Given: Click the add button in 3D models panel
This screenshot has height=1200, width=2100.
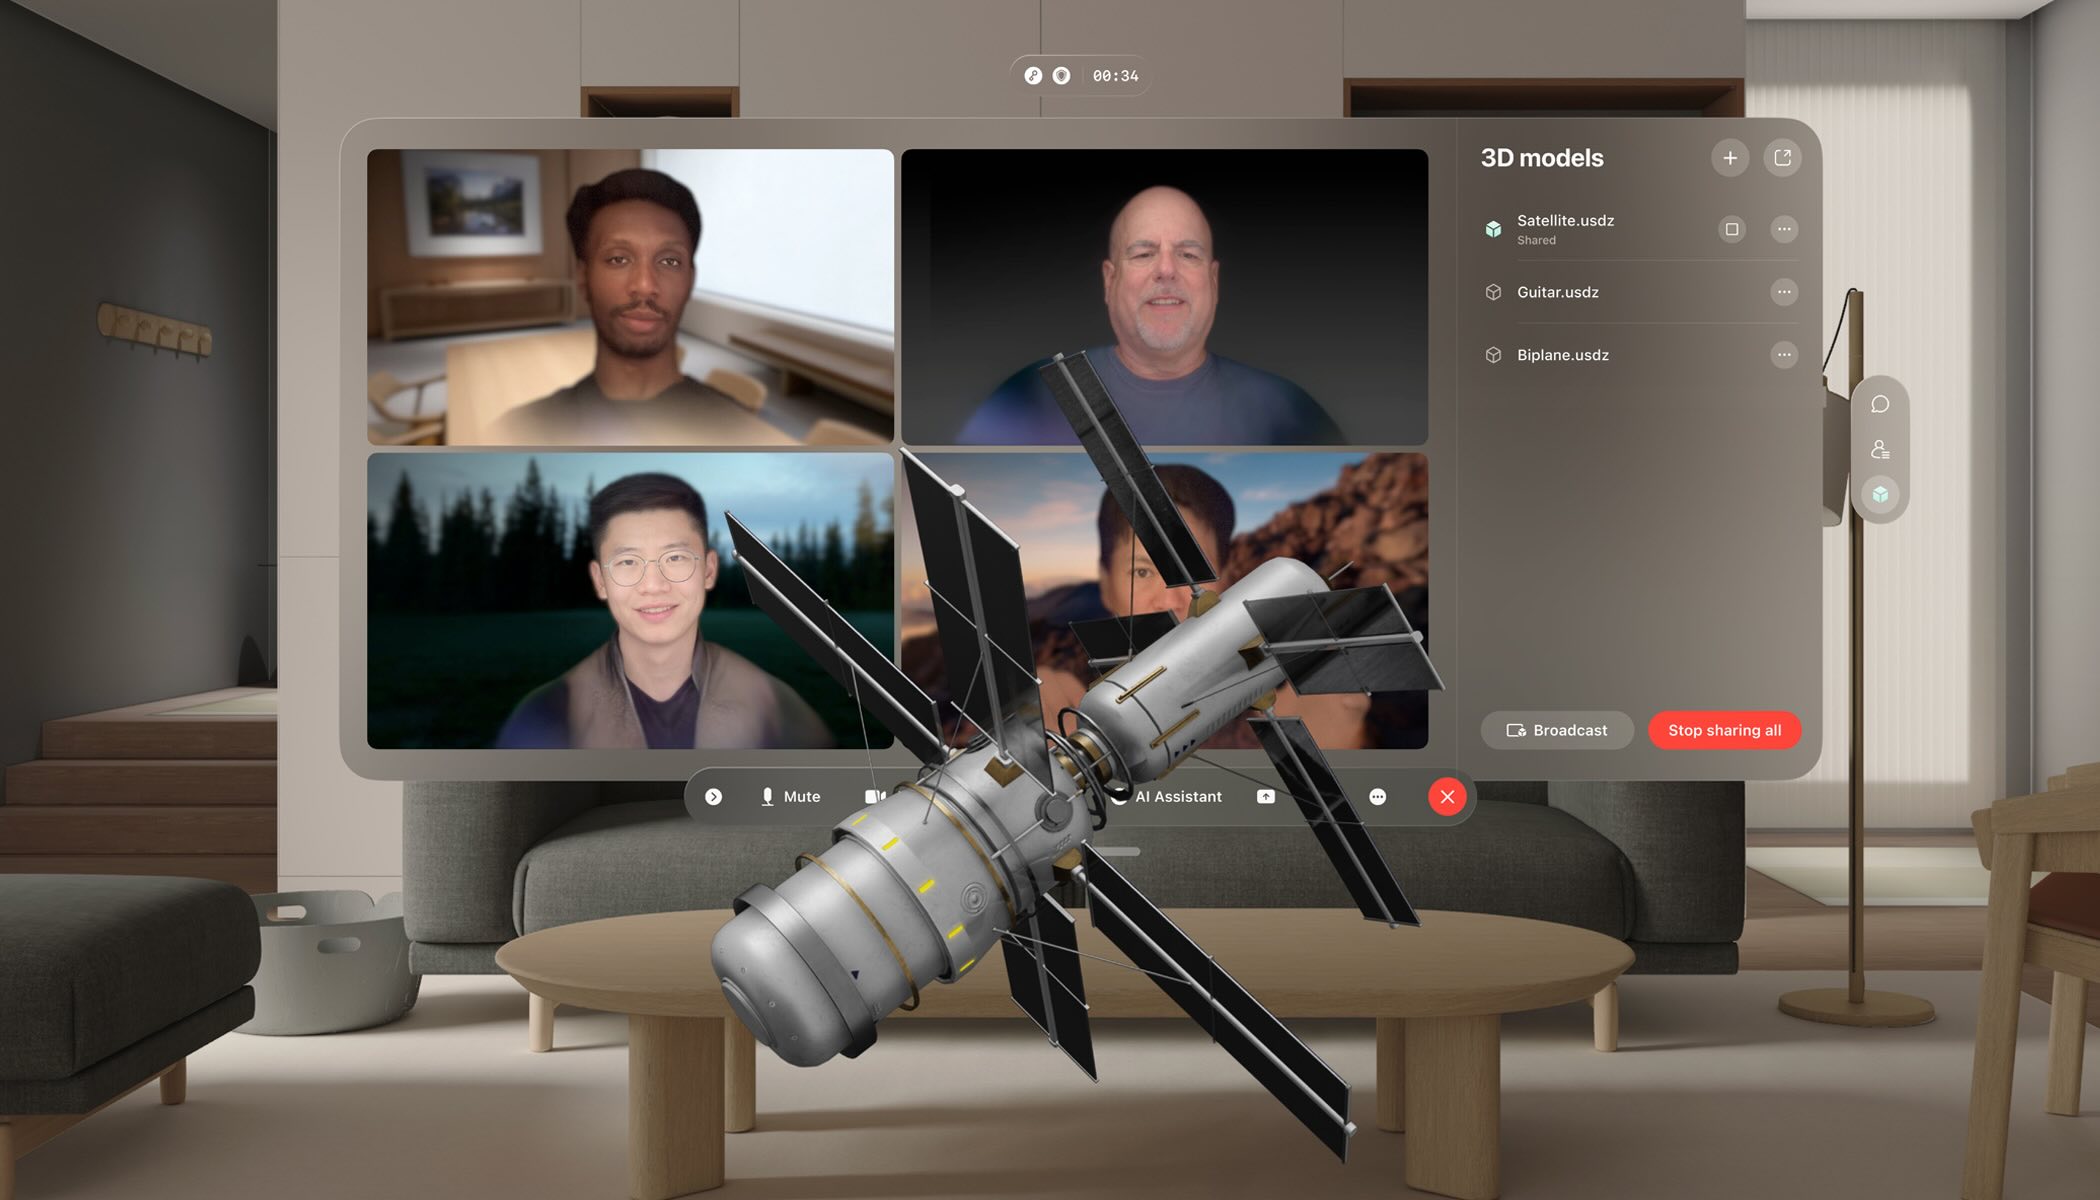Looking at the screenshot, I should (x=1730, y=158).
